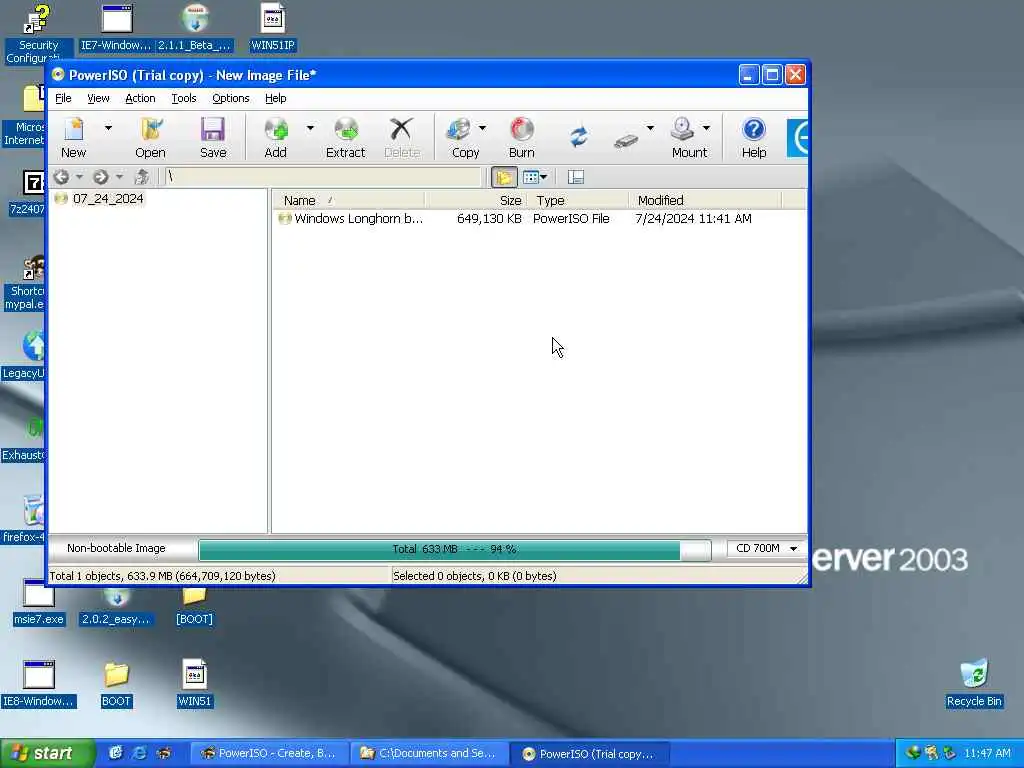Select the IE8-Windows installer desktop icon
This screenshot has width=1024, height=768.
[x=39, y=683]
